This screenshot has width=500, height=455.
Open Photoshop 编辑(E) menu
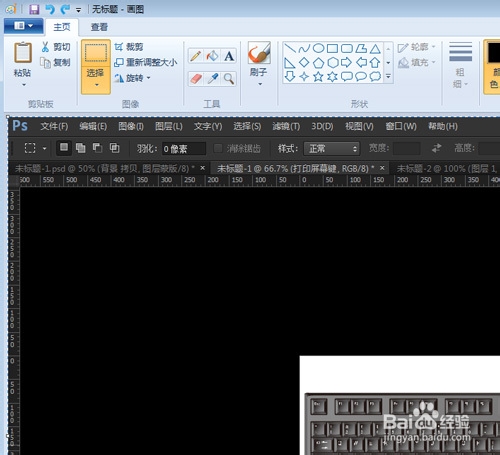click(x=93, y=126)
